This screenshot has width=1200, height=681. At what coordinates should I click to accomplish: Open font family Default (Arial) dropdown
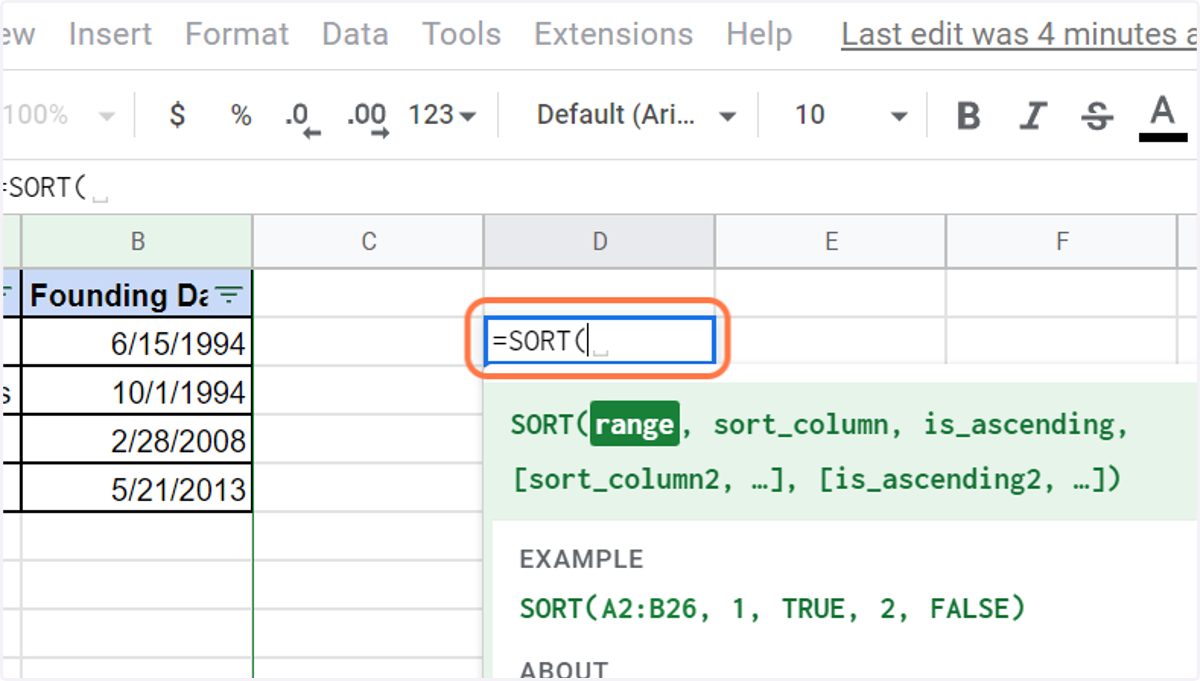[636, 115]
